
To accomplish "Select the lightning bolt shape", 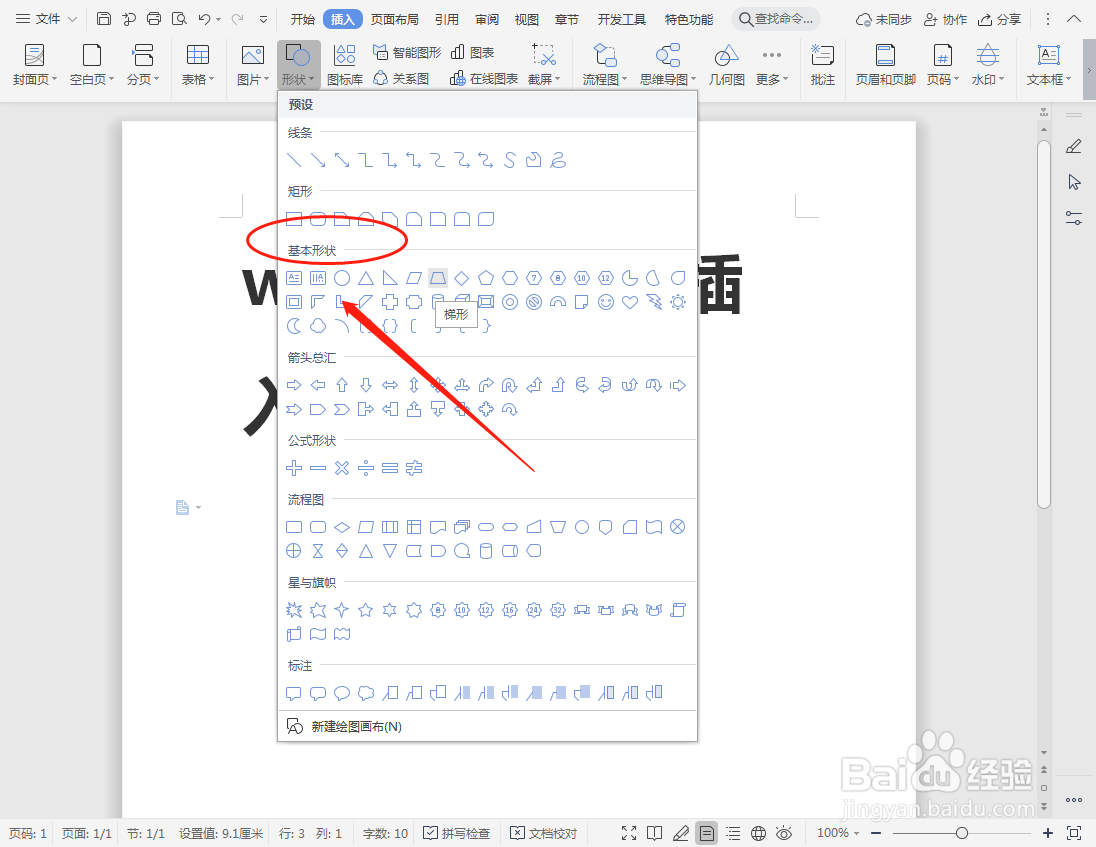I will [x=654, y=302].
